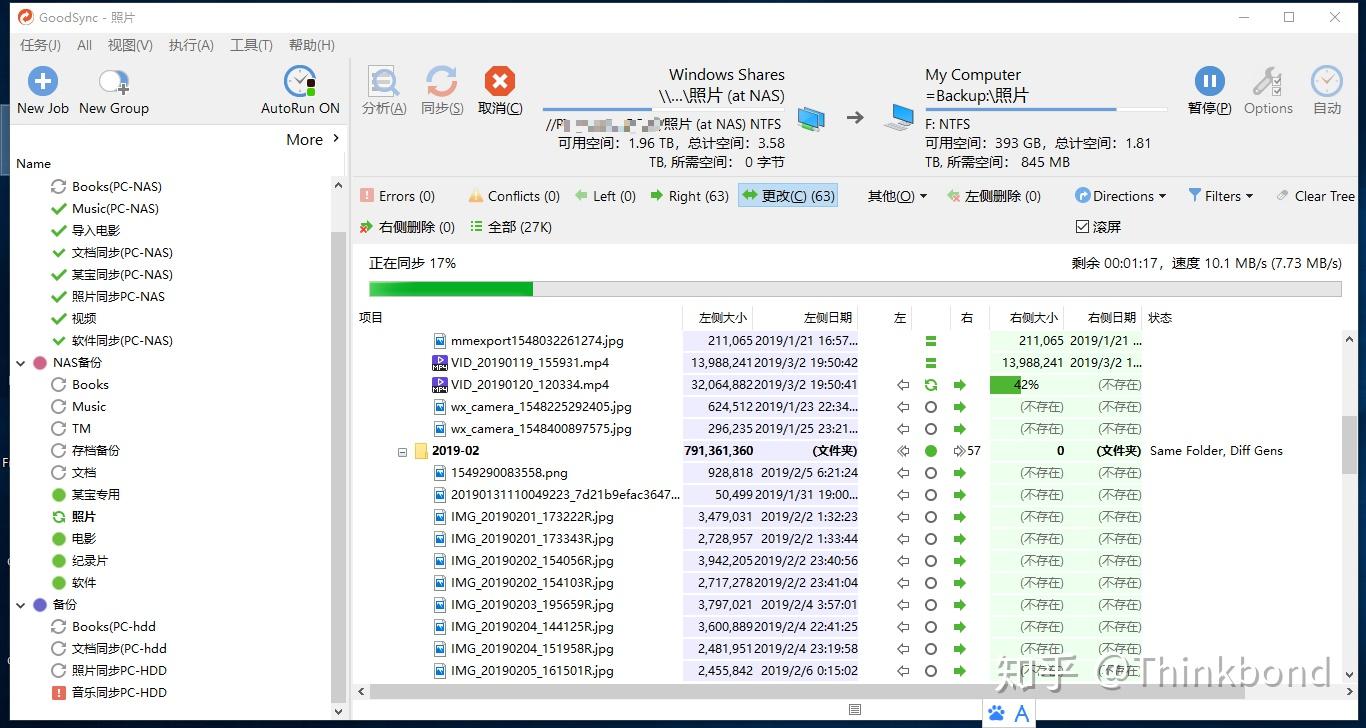Click equal sign icon on mmexport1548032261274.jpg row
The image size is (1366, 728).
pyautogui.click(x=931, y=341)
